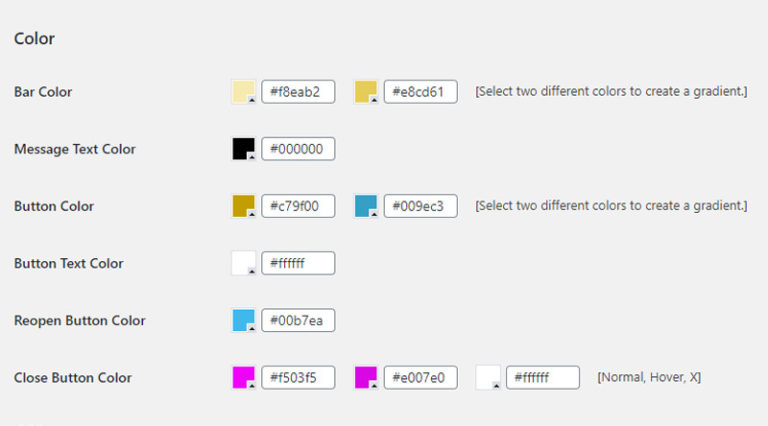Click the #c79f00 Button Color hex field
This screenshot has height=426, width=768.
297,206
